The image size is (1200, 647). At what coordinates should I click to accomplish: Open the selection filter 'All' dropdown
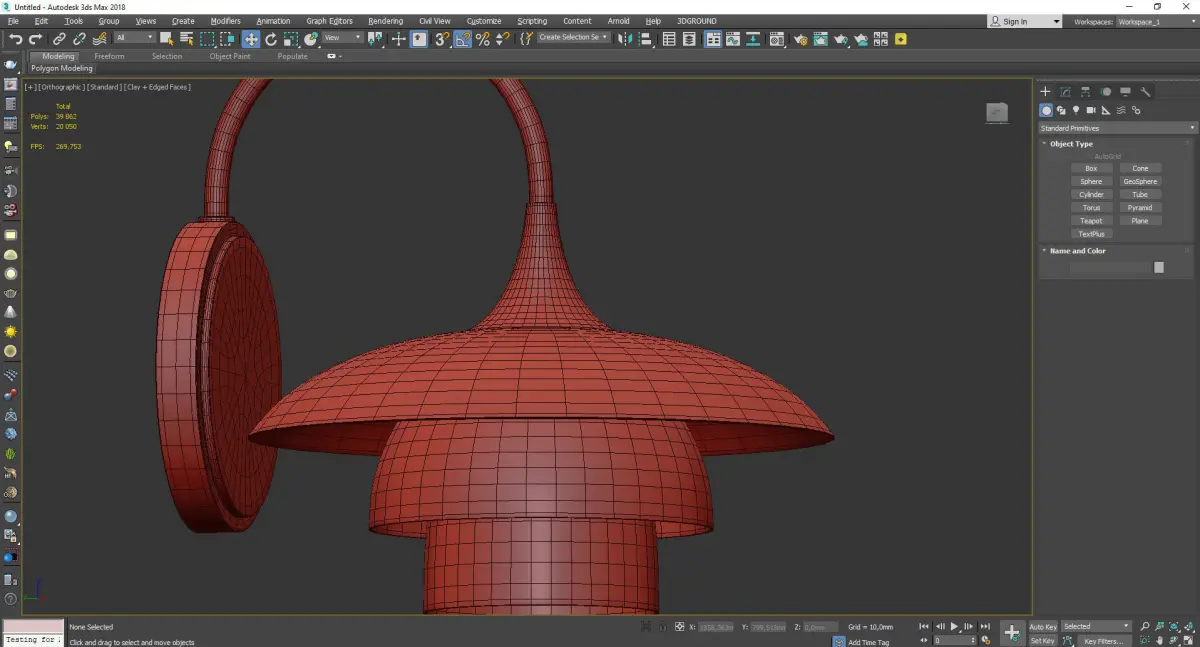[134, 38]
